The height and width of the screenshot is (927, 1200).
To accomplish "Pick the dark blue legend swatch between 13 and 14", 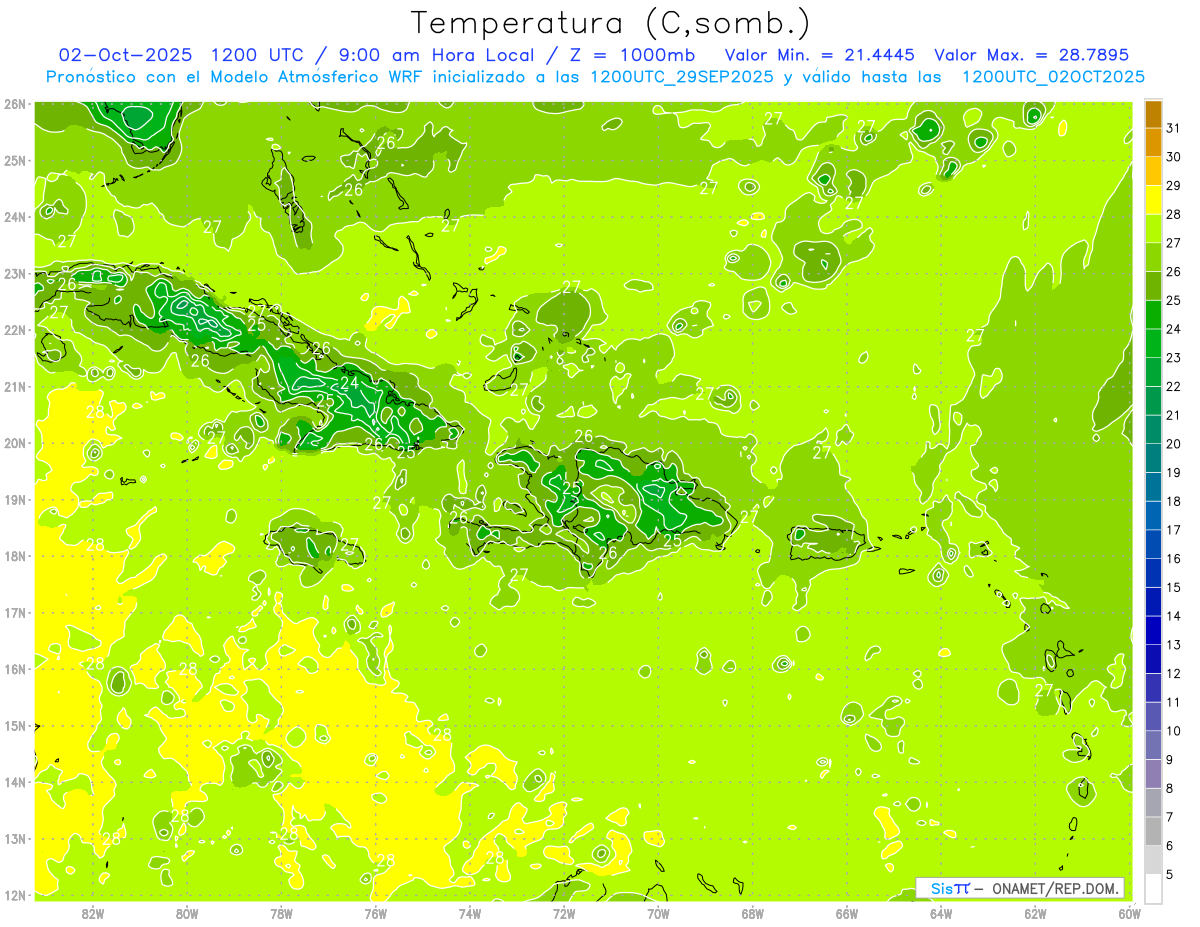I will [x=1153, y=630].
